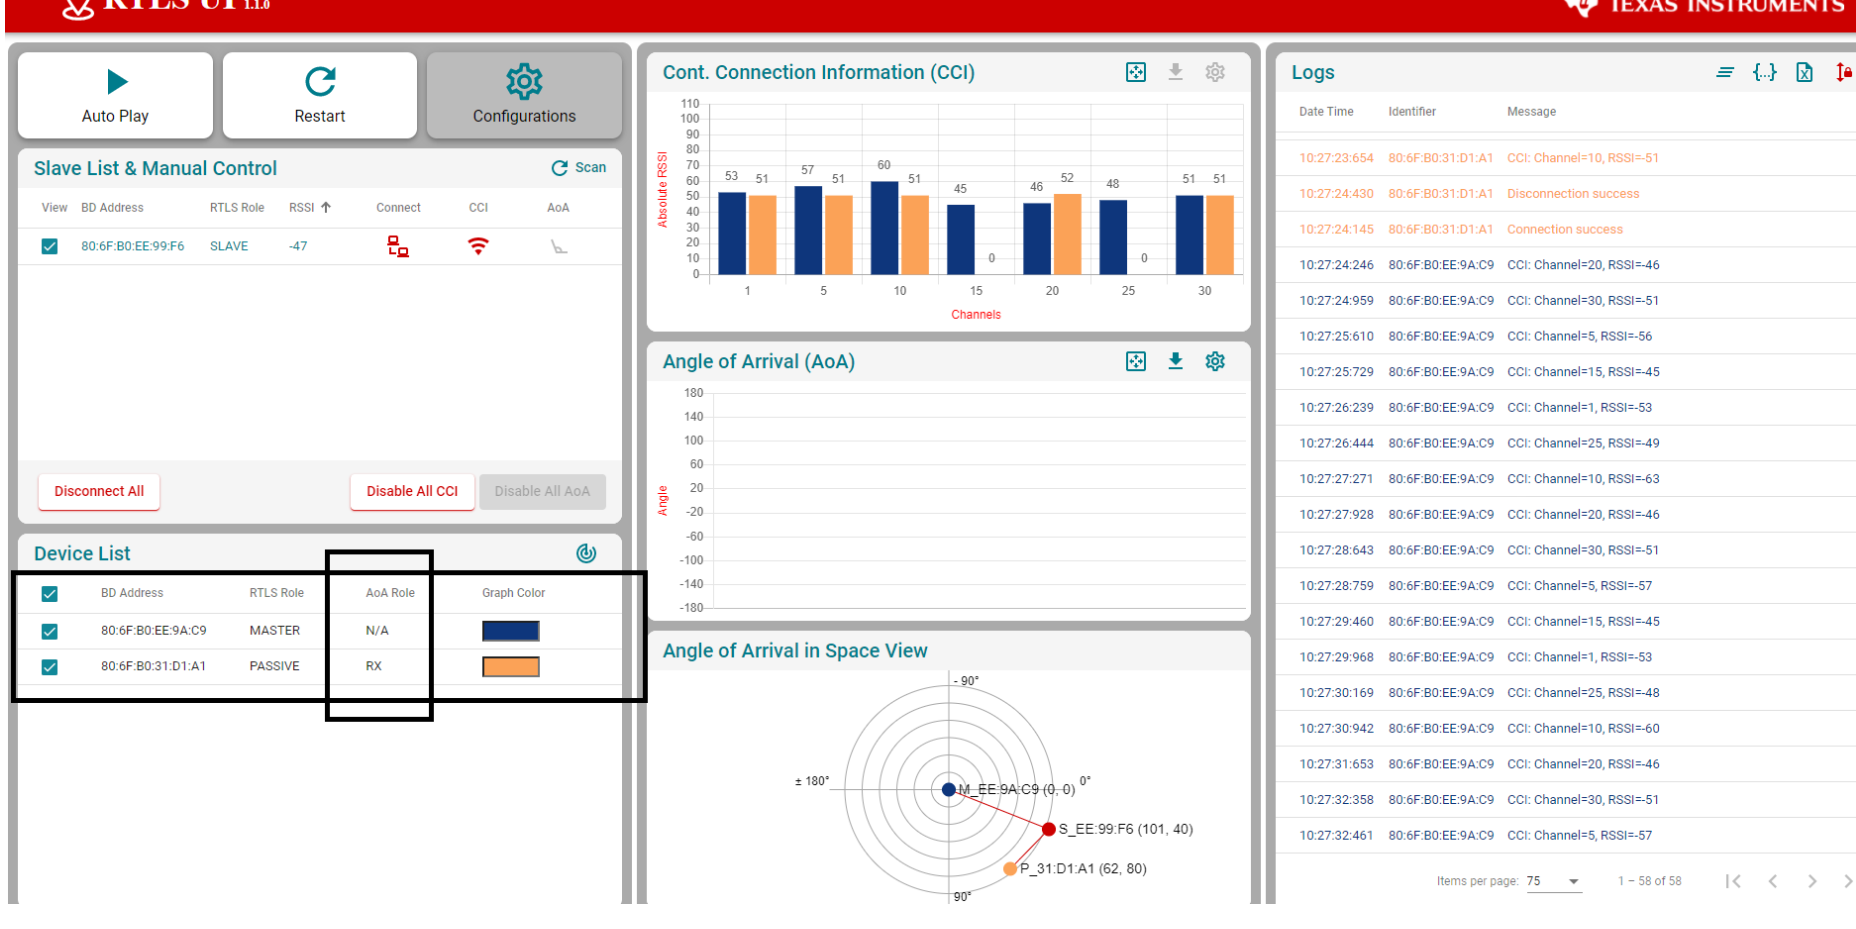
Task: Sort slave list by RSSI column
Action: [310, 208]
